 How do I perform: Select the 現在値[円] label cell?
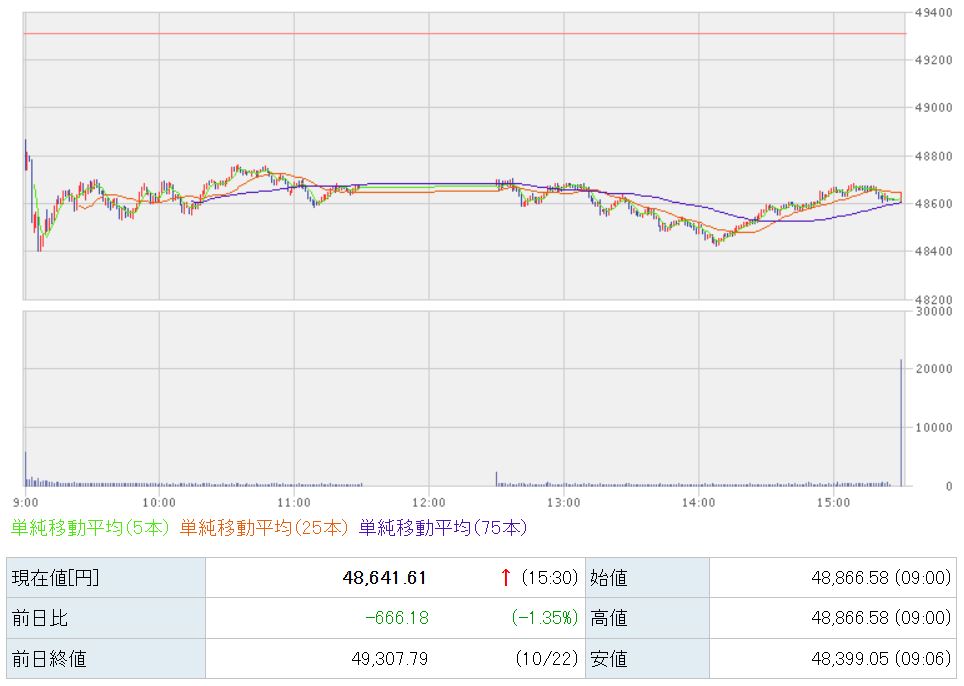(x=56, y=577)
